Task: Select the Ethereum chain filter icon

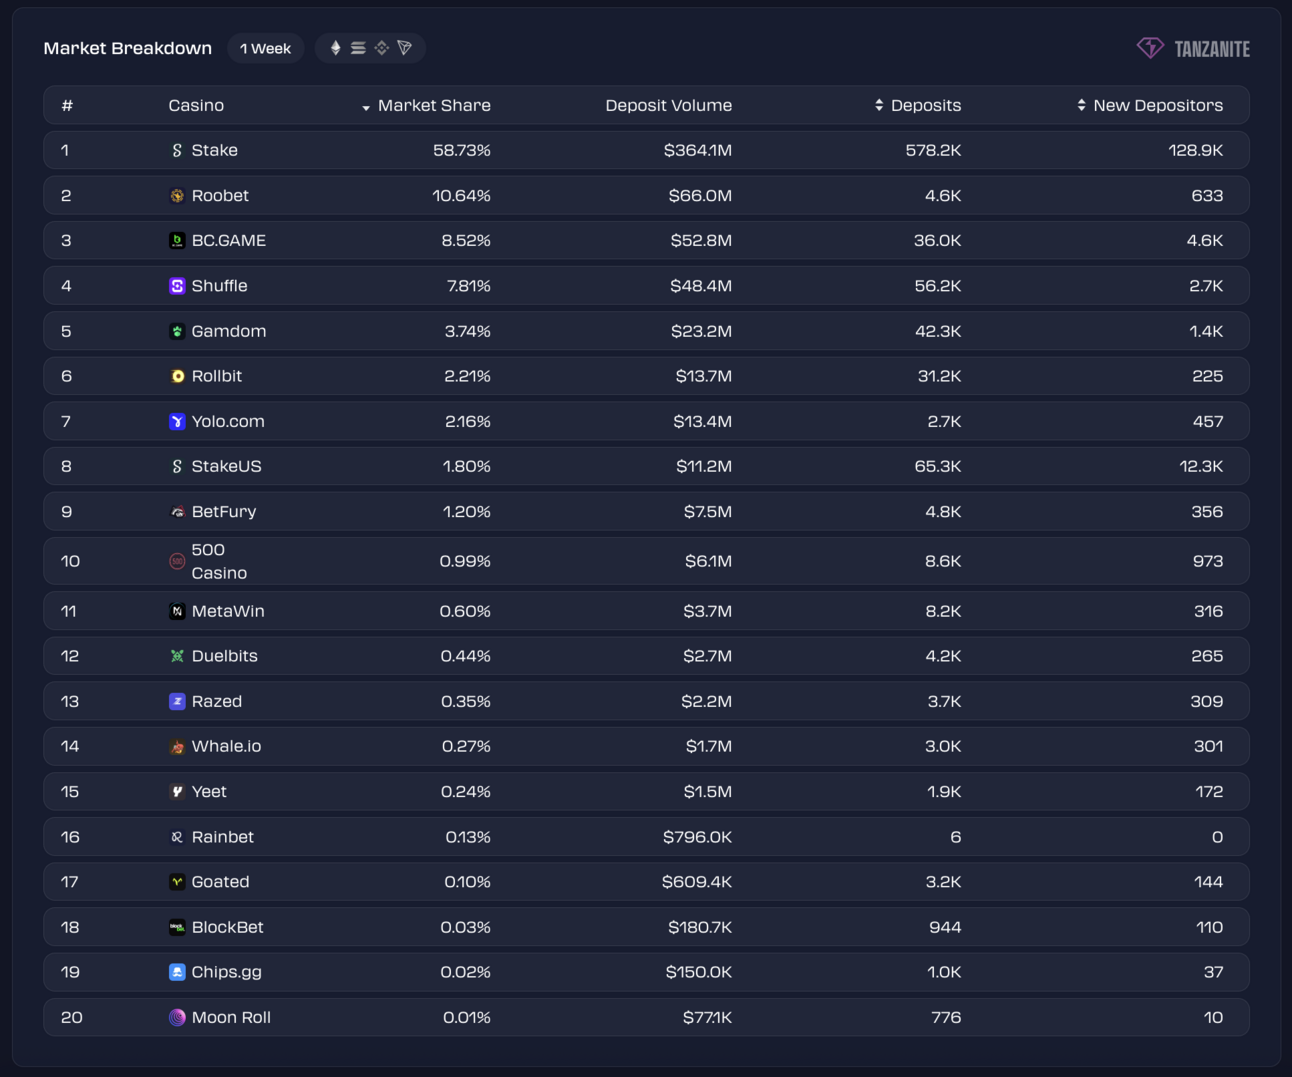Action: point(336,48)
